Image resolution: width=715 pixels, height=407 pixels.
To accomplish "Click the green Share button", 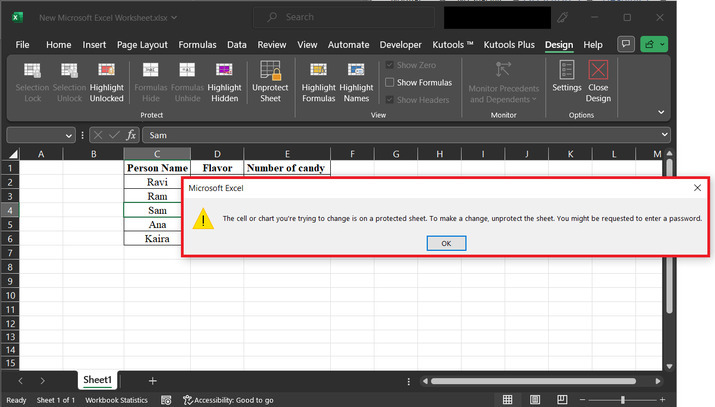I will [654, 44].
